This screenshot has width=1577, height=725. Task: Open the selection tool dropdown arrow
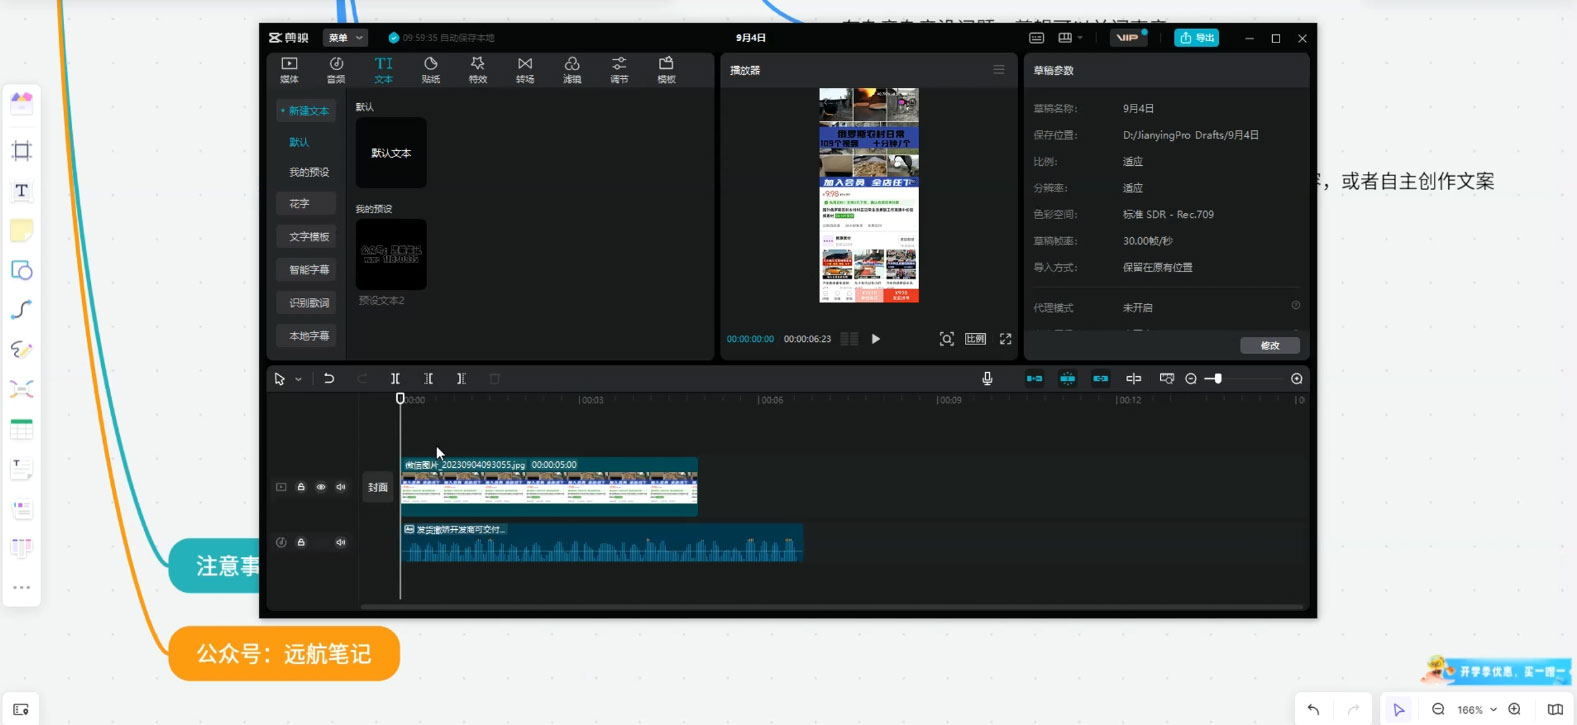tap(298, 380)
